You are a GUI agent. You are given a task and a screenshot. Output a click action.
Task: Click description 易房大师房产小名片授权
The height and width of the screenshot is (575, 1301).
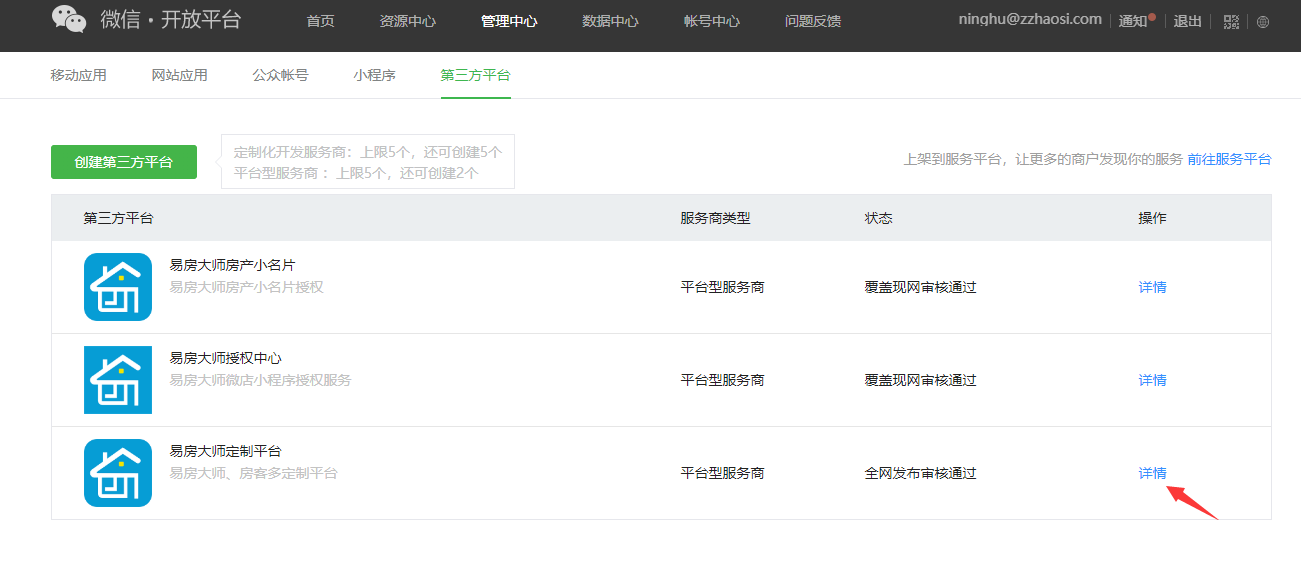tap(247, 287)
